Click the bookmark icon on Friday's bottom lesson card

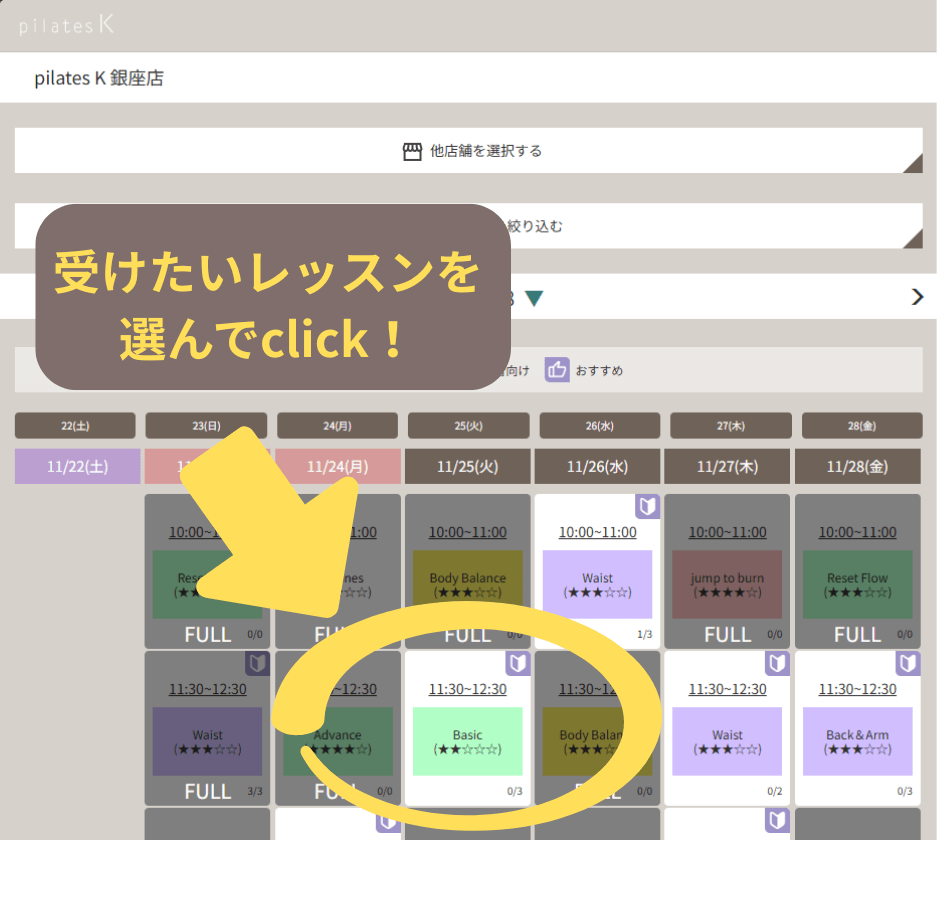(x=907, y=821)
